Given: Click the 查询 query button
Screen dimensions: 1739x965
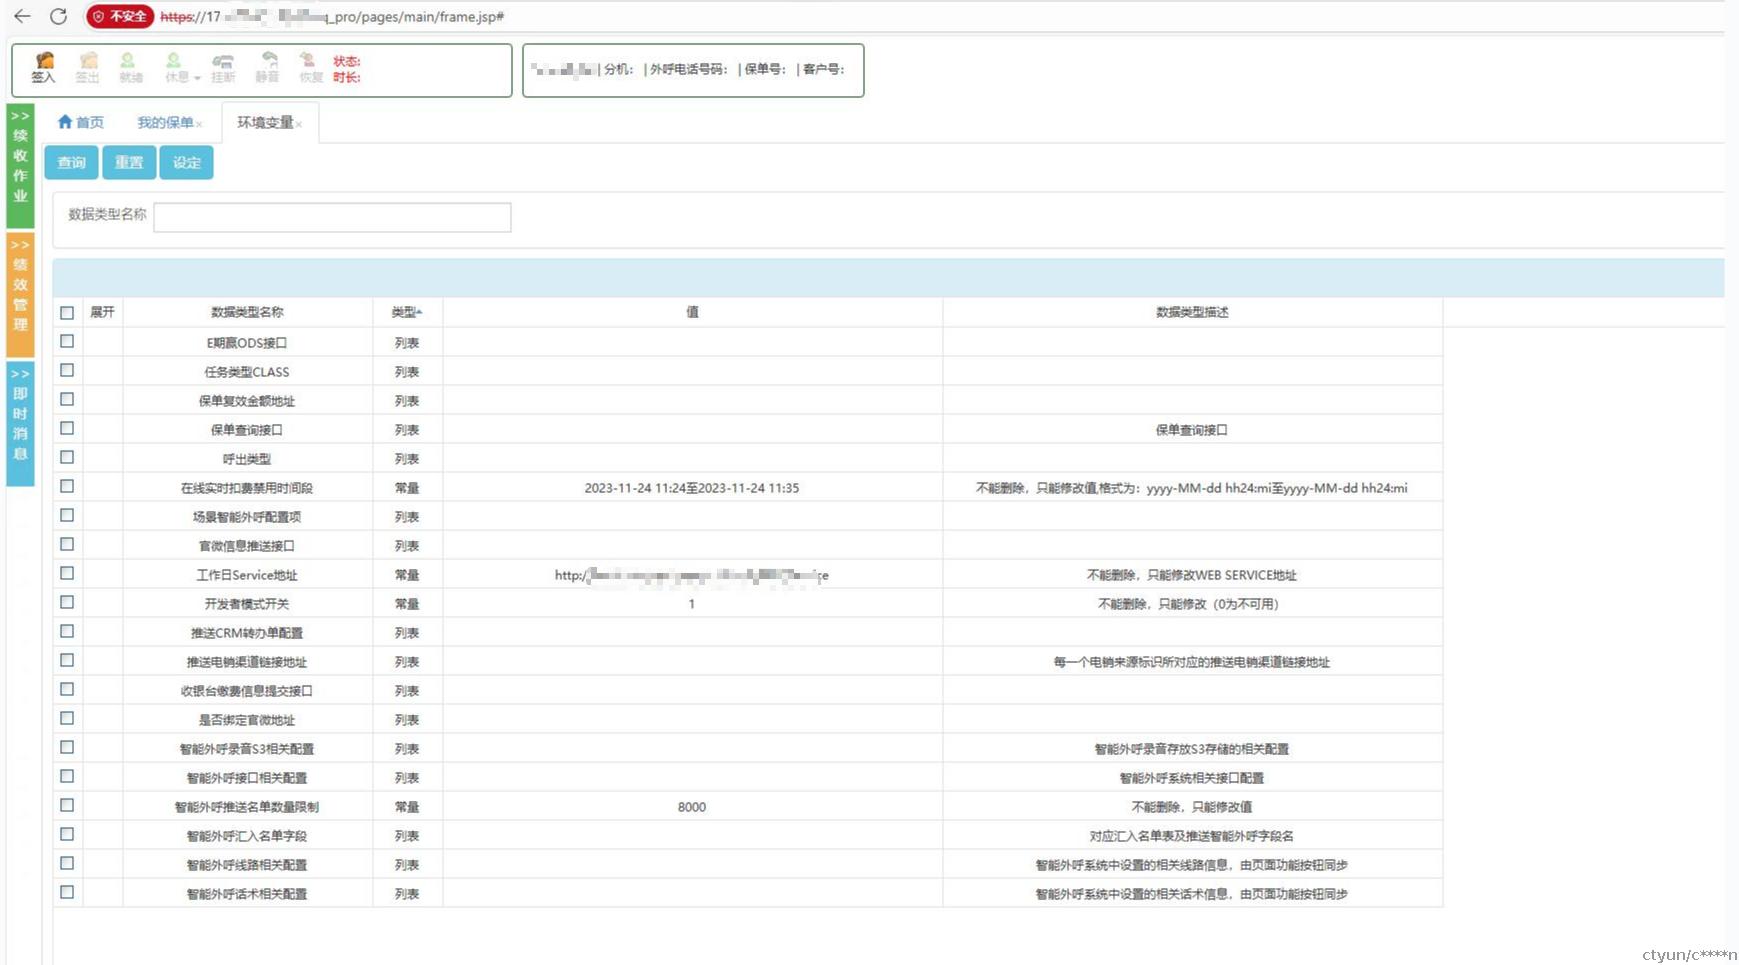Looking at the screenshot, I should 71,162.
